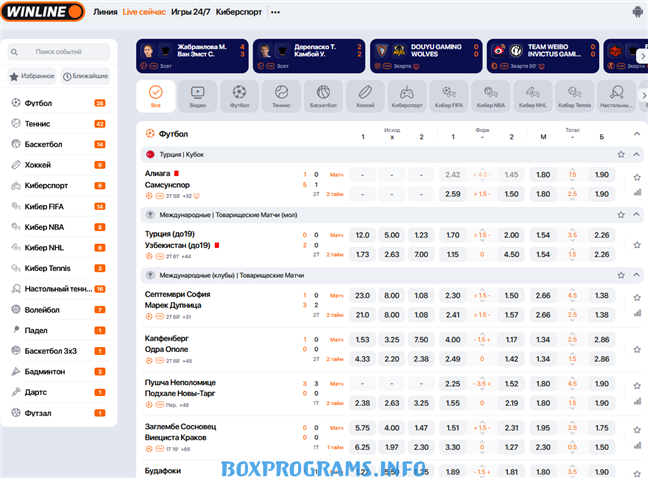648x478 pixels.
Task: Star the Международные Товарищеские Матчи (мол) league
Action: click(621, 214)
